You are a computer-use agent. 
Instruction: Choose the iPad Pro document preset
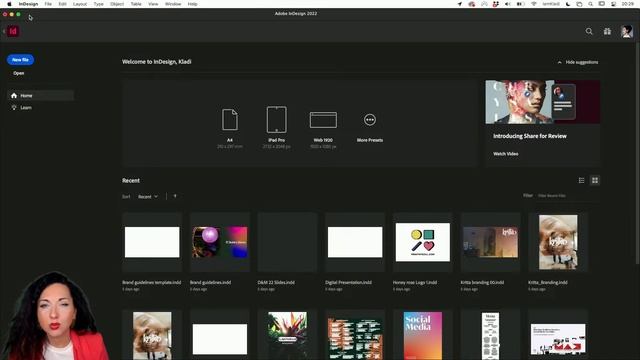276,127
